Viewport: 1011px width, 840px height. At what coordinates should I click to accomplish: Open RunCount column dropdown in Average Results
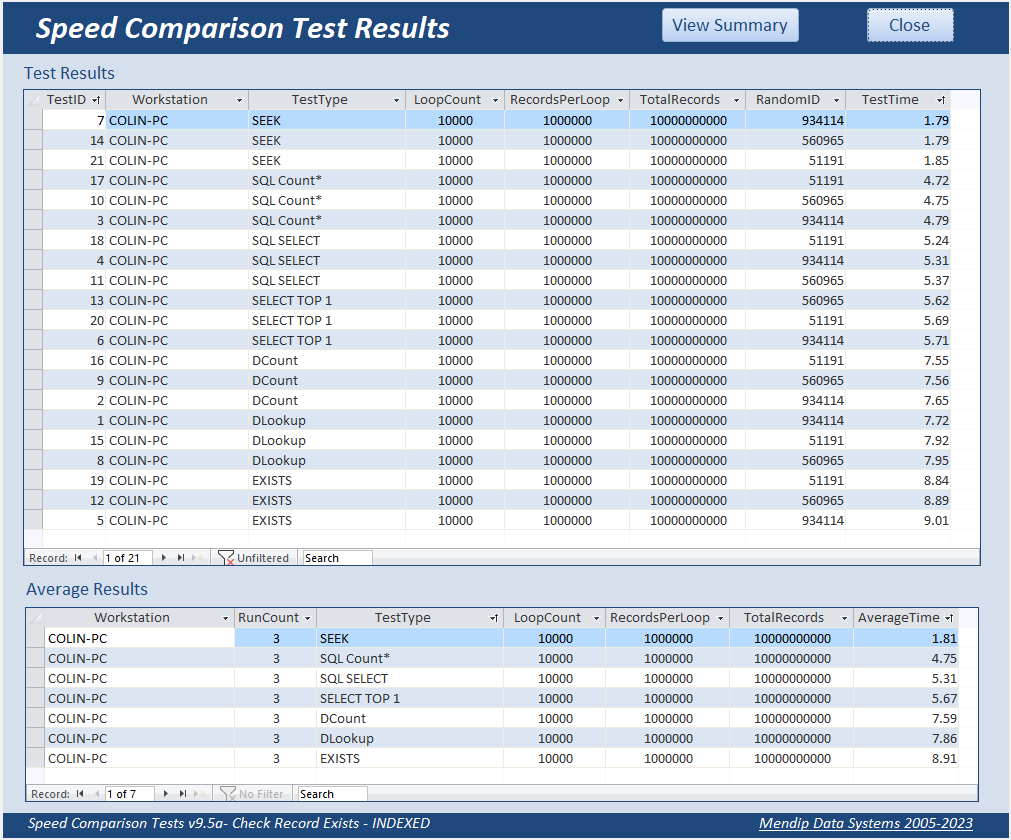point(308,618)
